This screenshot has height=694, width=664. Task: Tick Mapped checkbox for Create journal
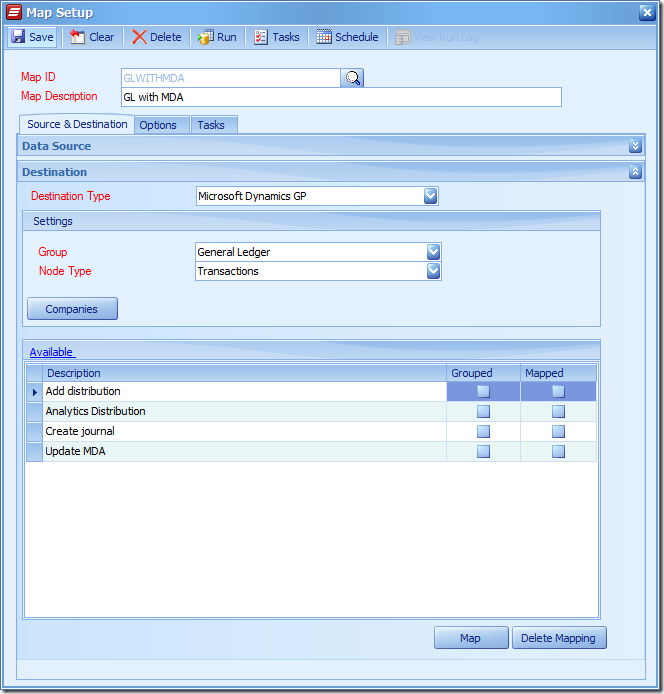point(558,432)
